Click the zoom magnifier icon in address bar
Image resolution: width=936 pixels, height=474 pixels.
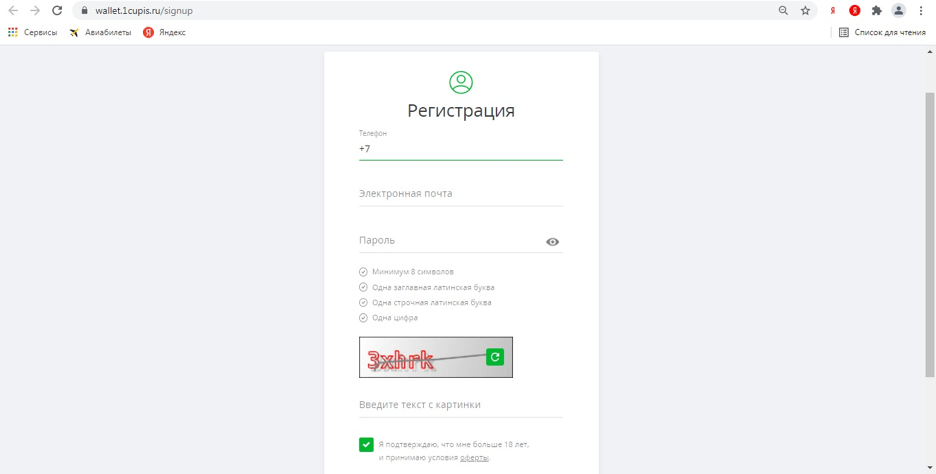click(783, 10)
